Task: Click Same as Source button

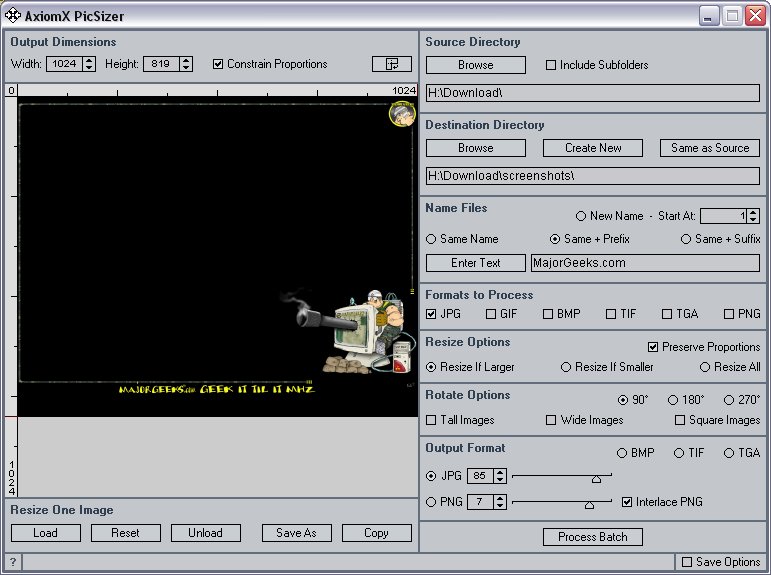Action: (710, 148)
